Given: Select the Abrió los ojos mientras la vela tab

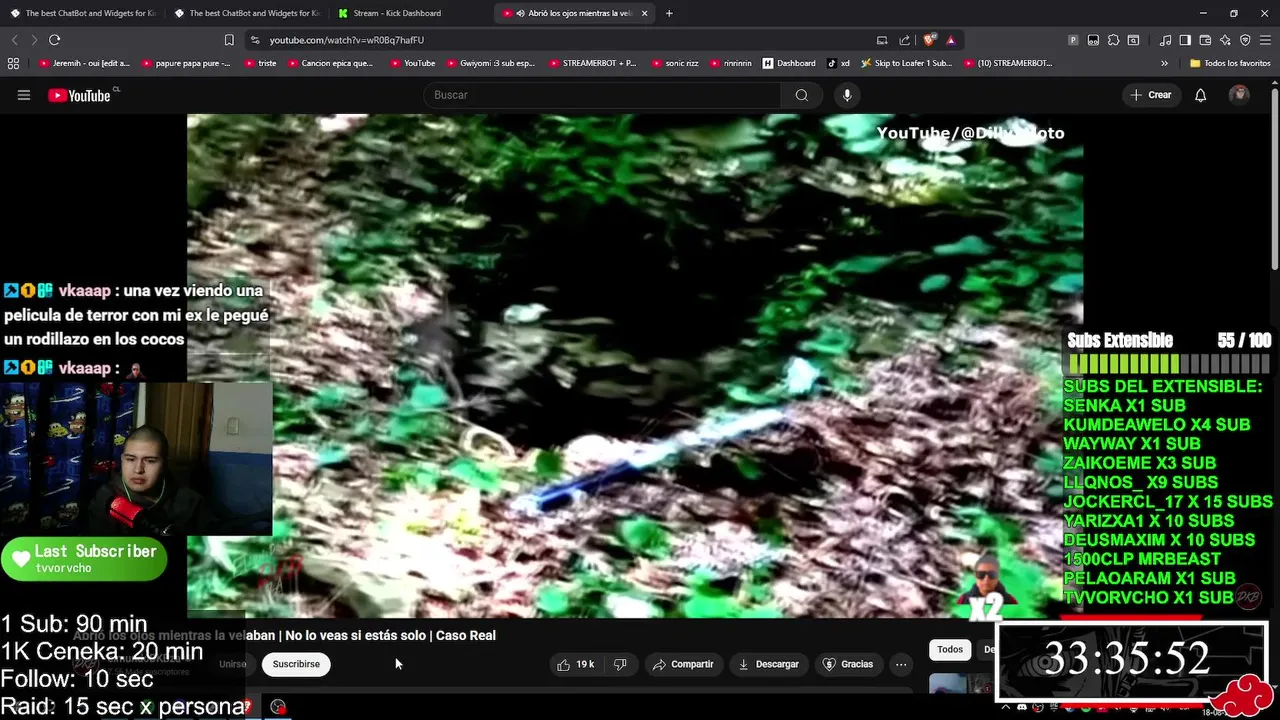Looking at the screenshot, I should click(x=577, y=13).
